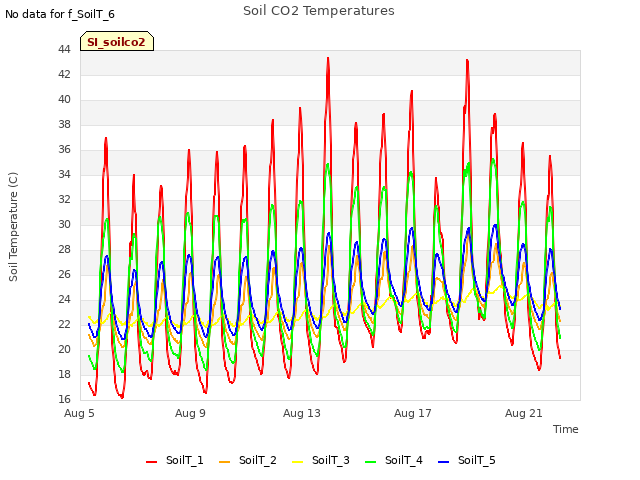Click the Soil Temperature (C) axis label
Viewport: 640px width, 480px height.
pyautogui.click(x=13, y=227)
